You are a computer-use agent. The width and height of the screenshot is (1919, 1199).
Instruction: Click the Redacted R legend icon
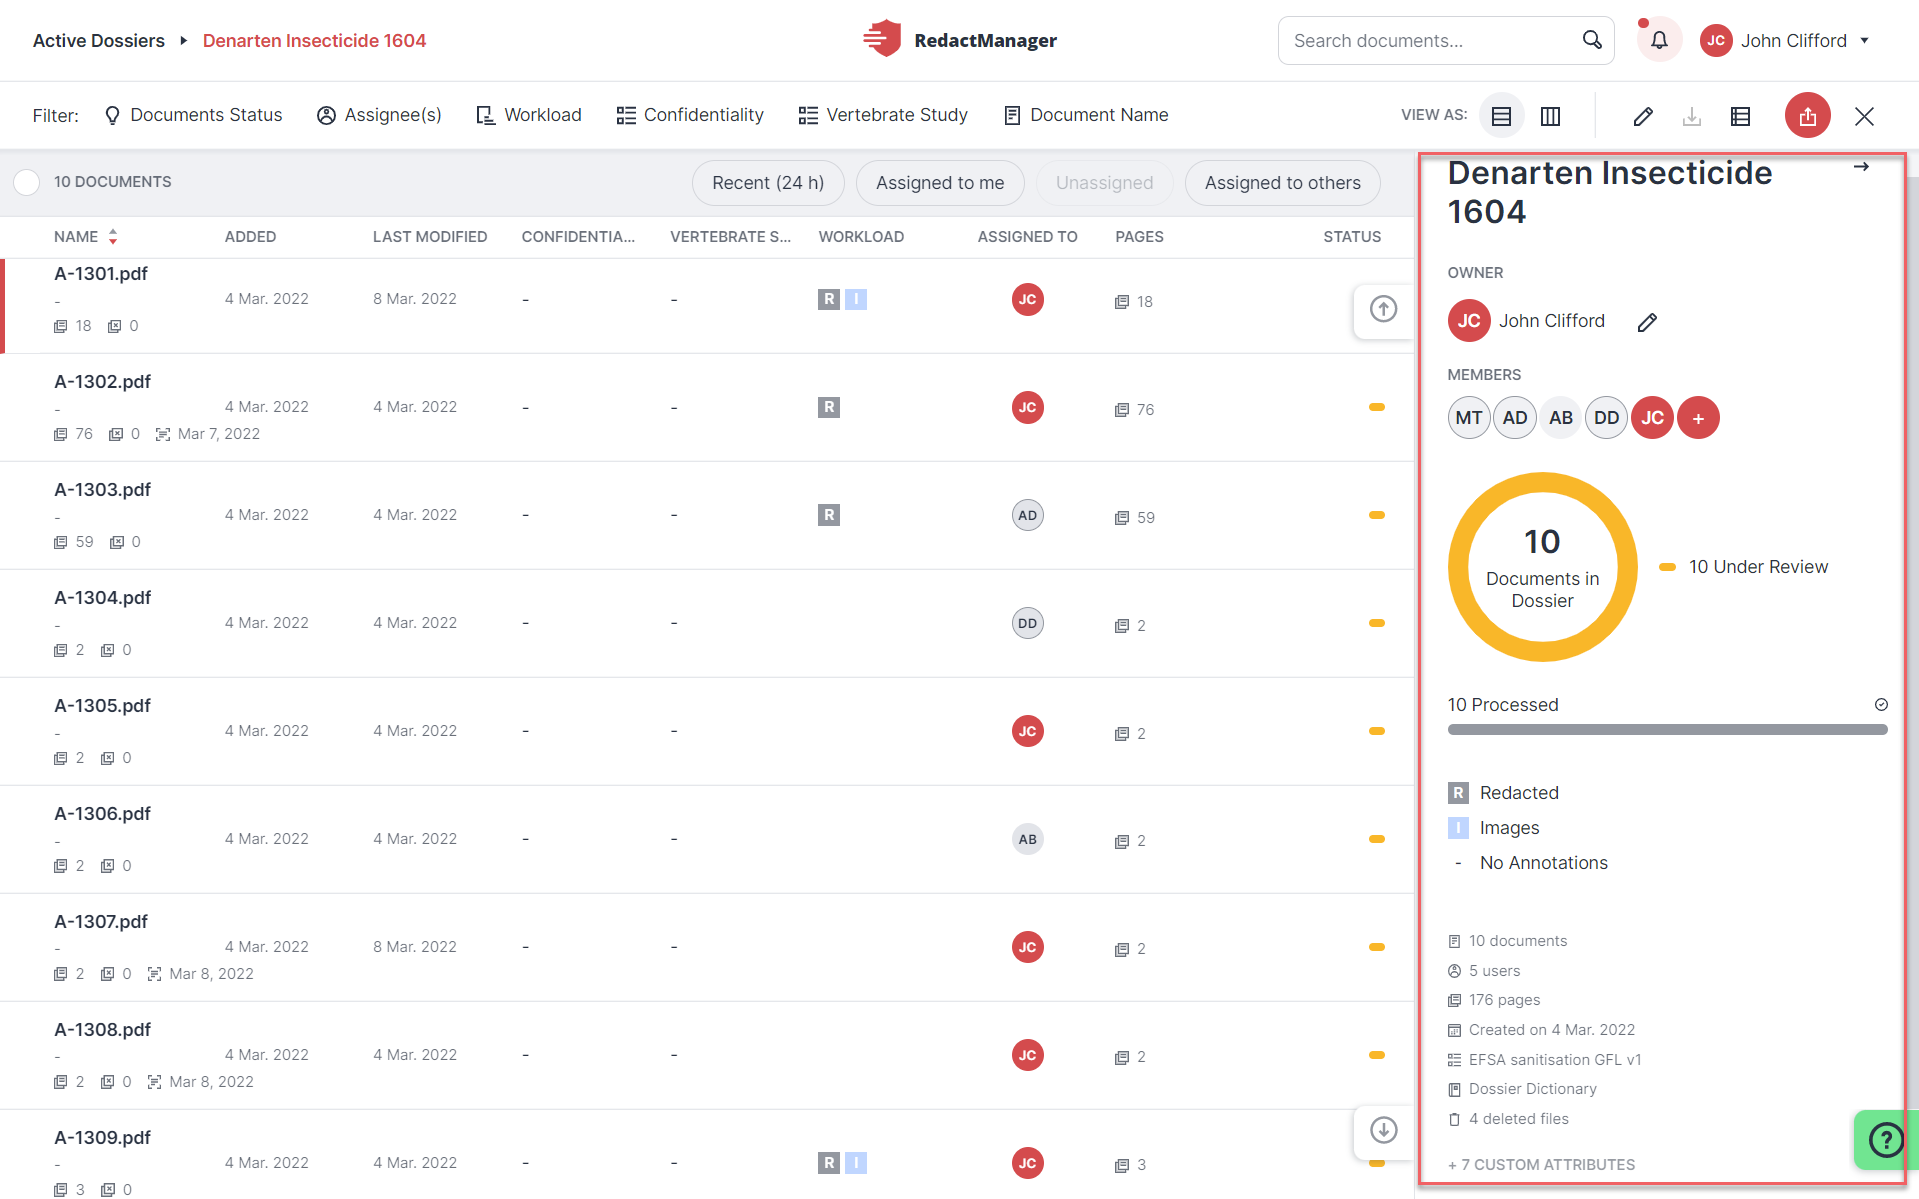1458,793
